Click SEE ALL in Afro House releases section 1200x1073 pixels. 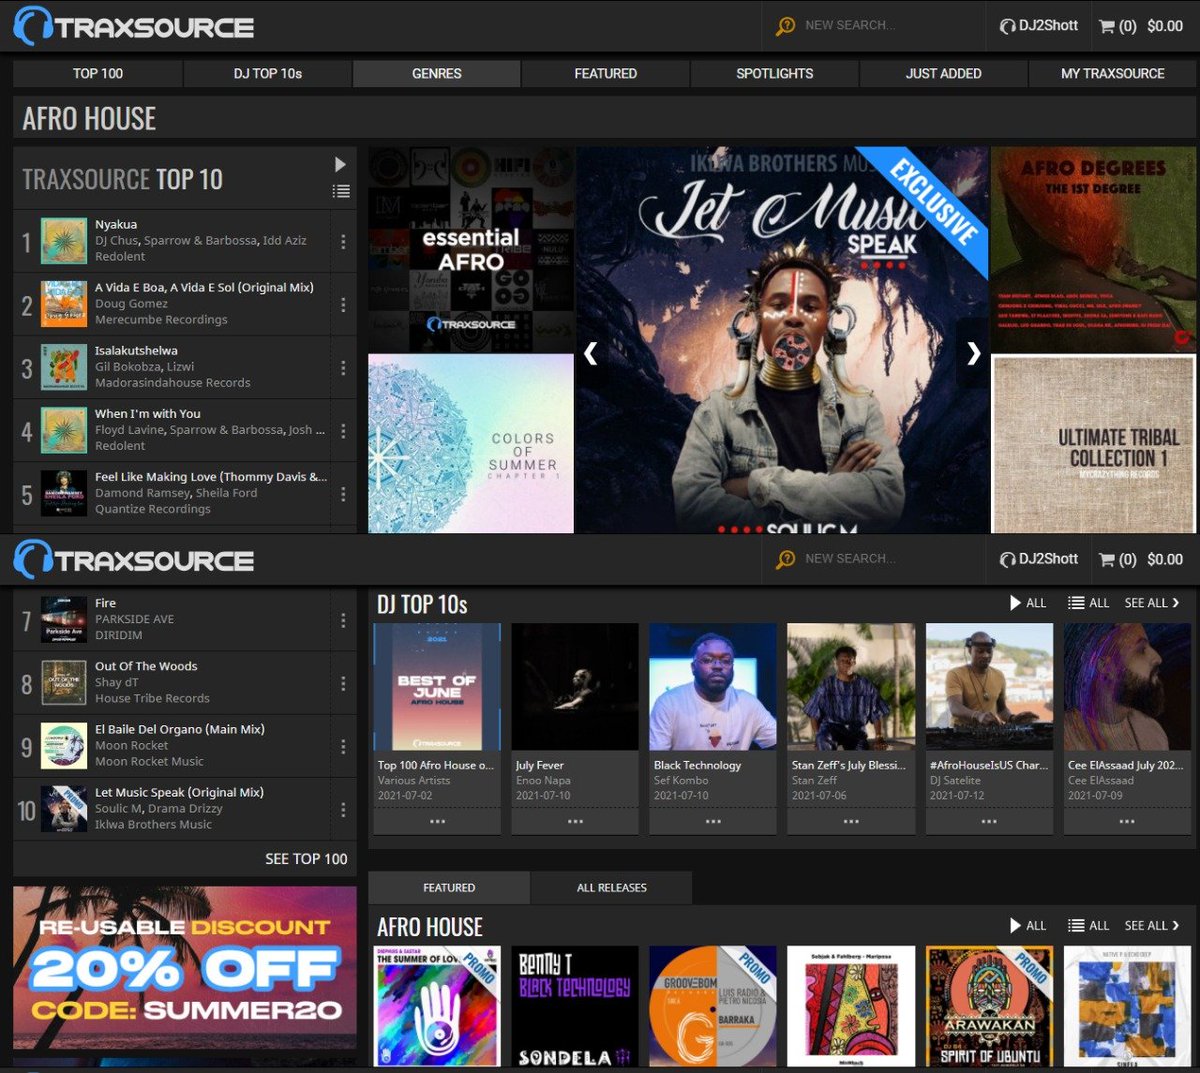pyautogui.click(x=1152, y=925)
